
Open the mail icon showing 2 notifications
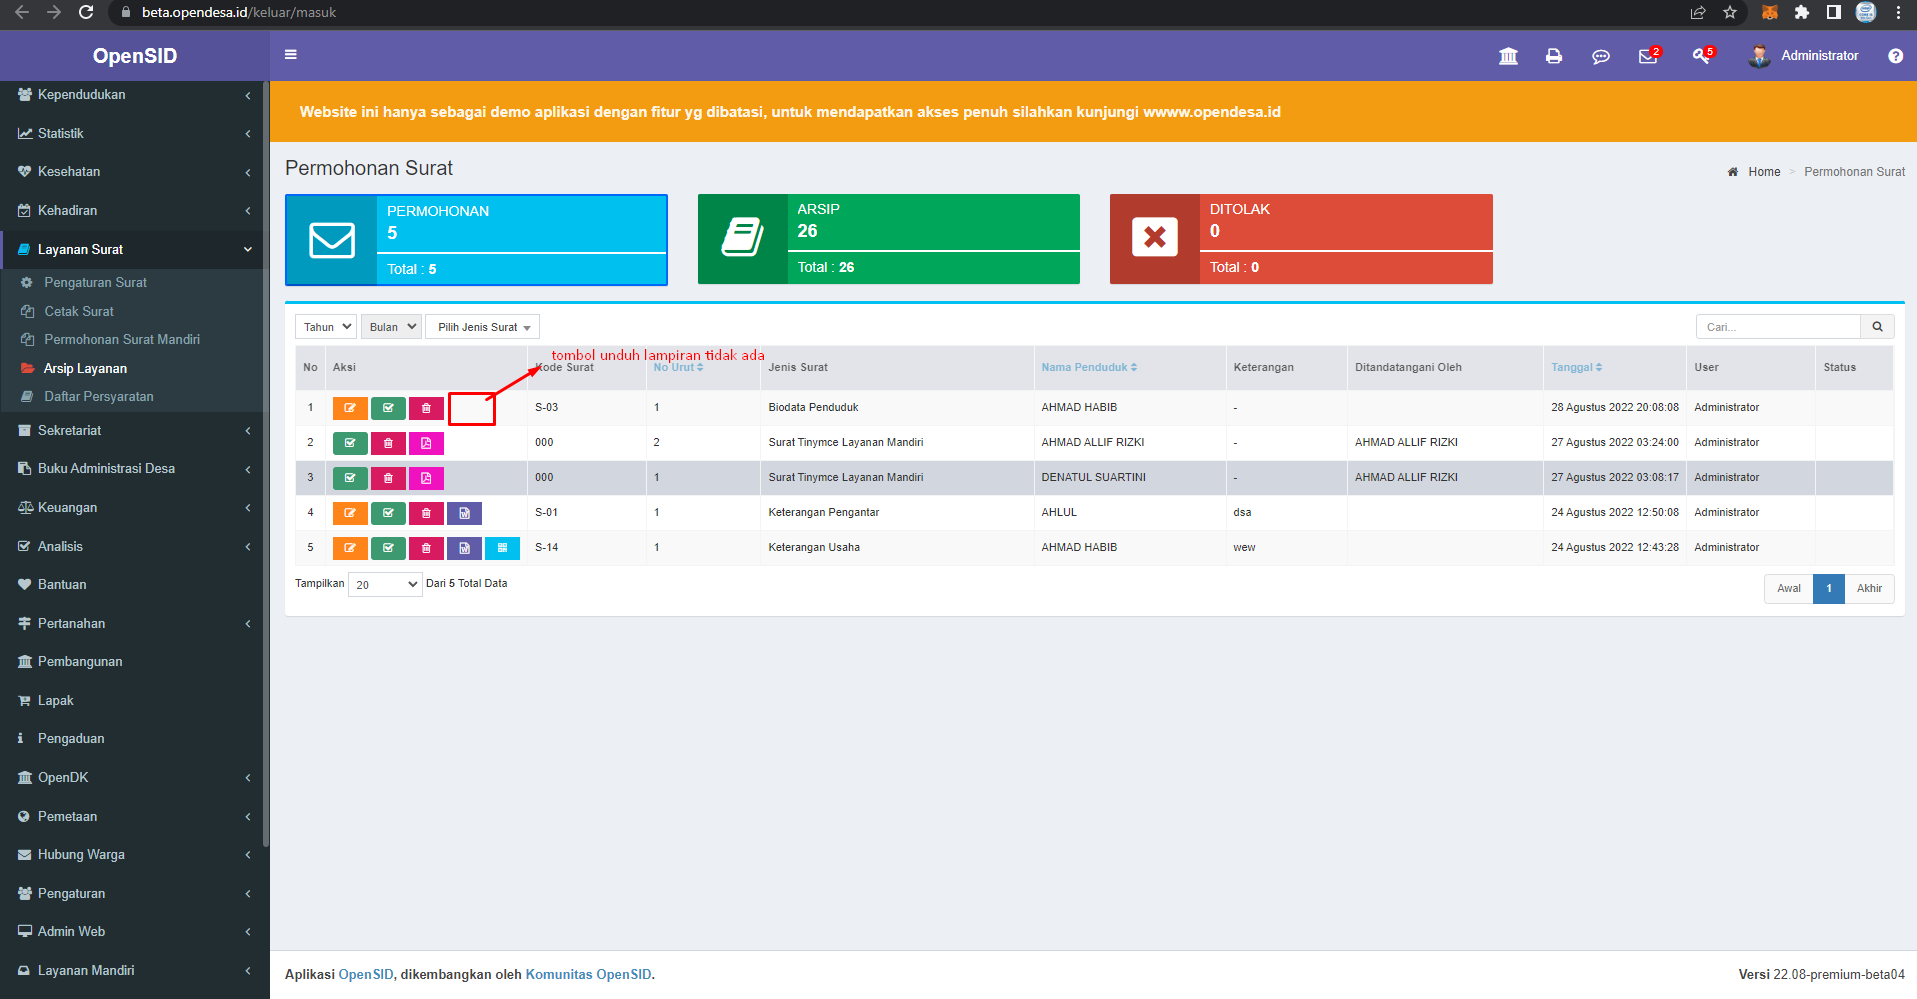[1648, 56]
